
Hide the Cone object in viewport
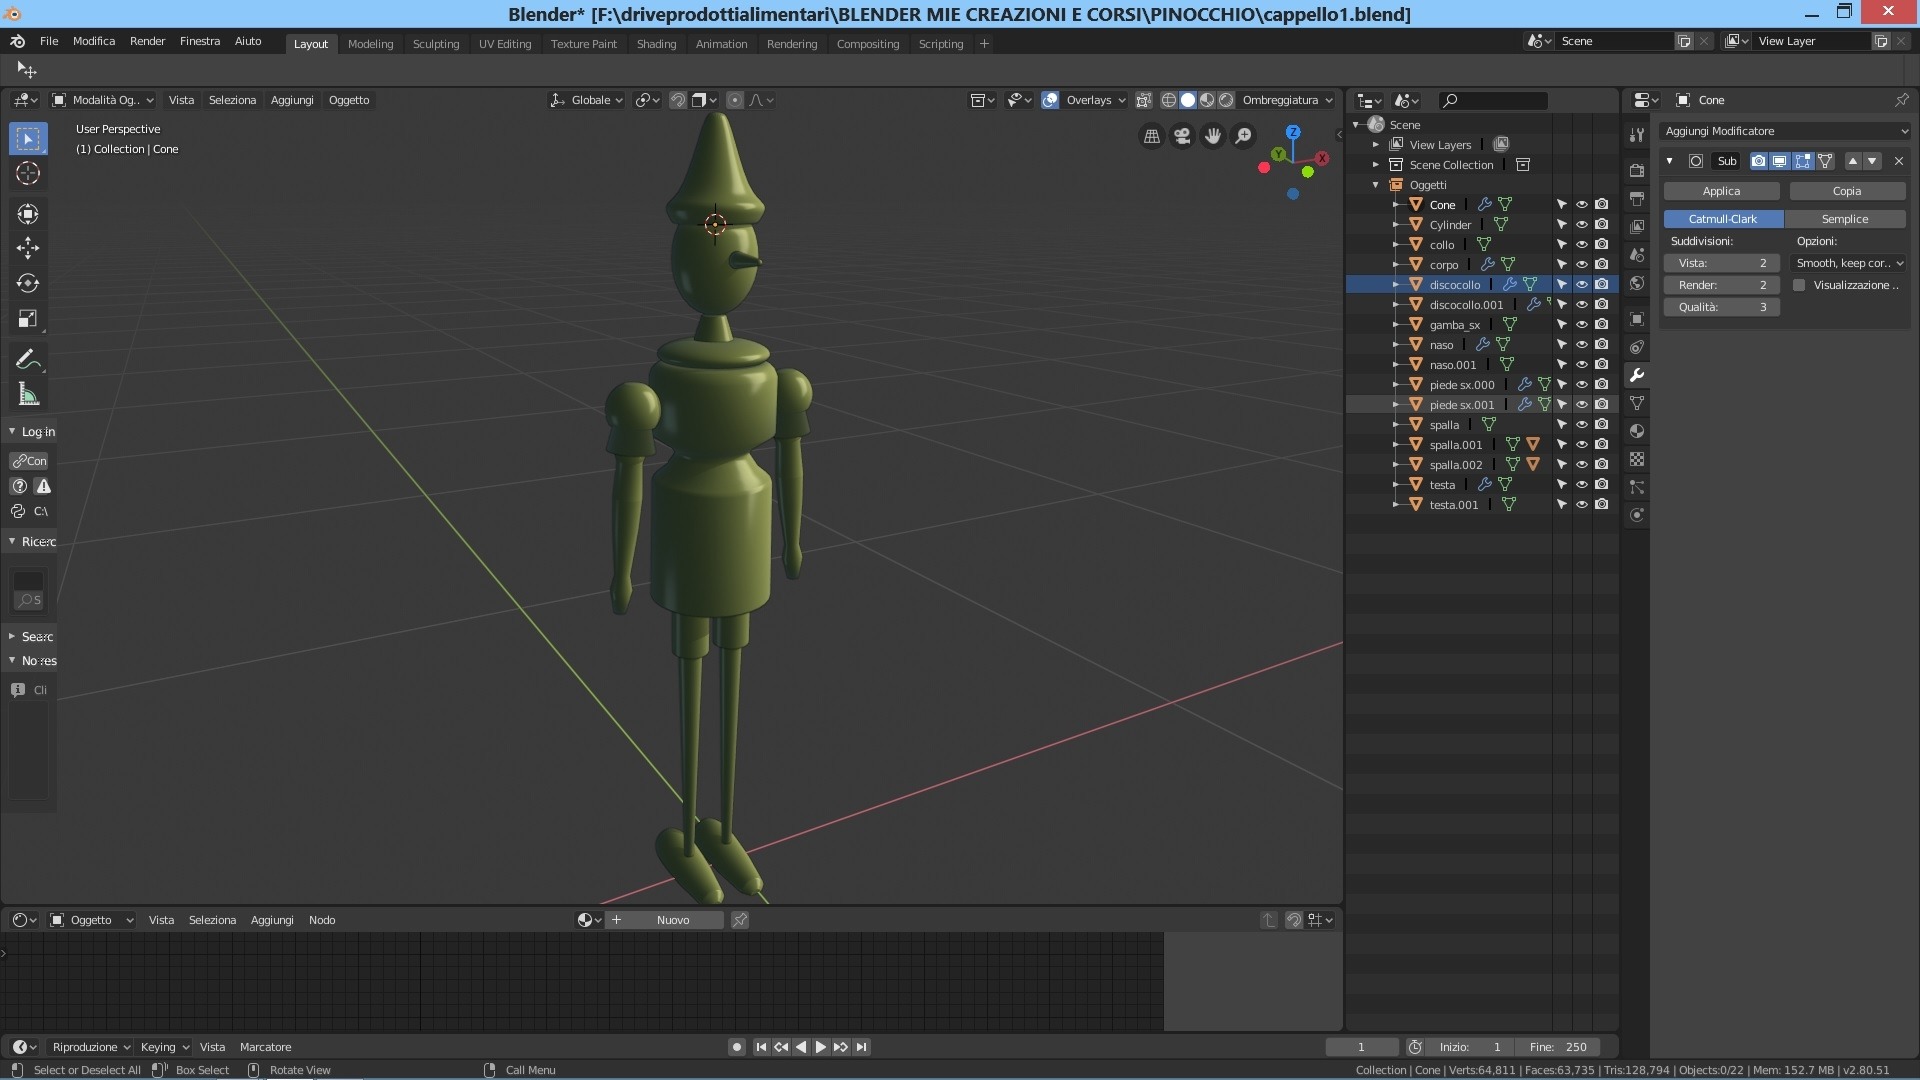coord(1582,204)
